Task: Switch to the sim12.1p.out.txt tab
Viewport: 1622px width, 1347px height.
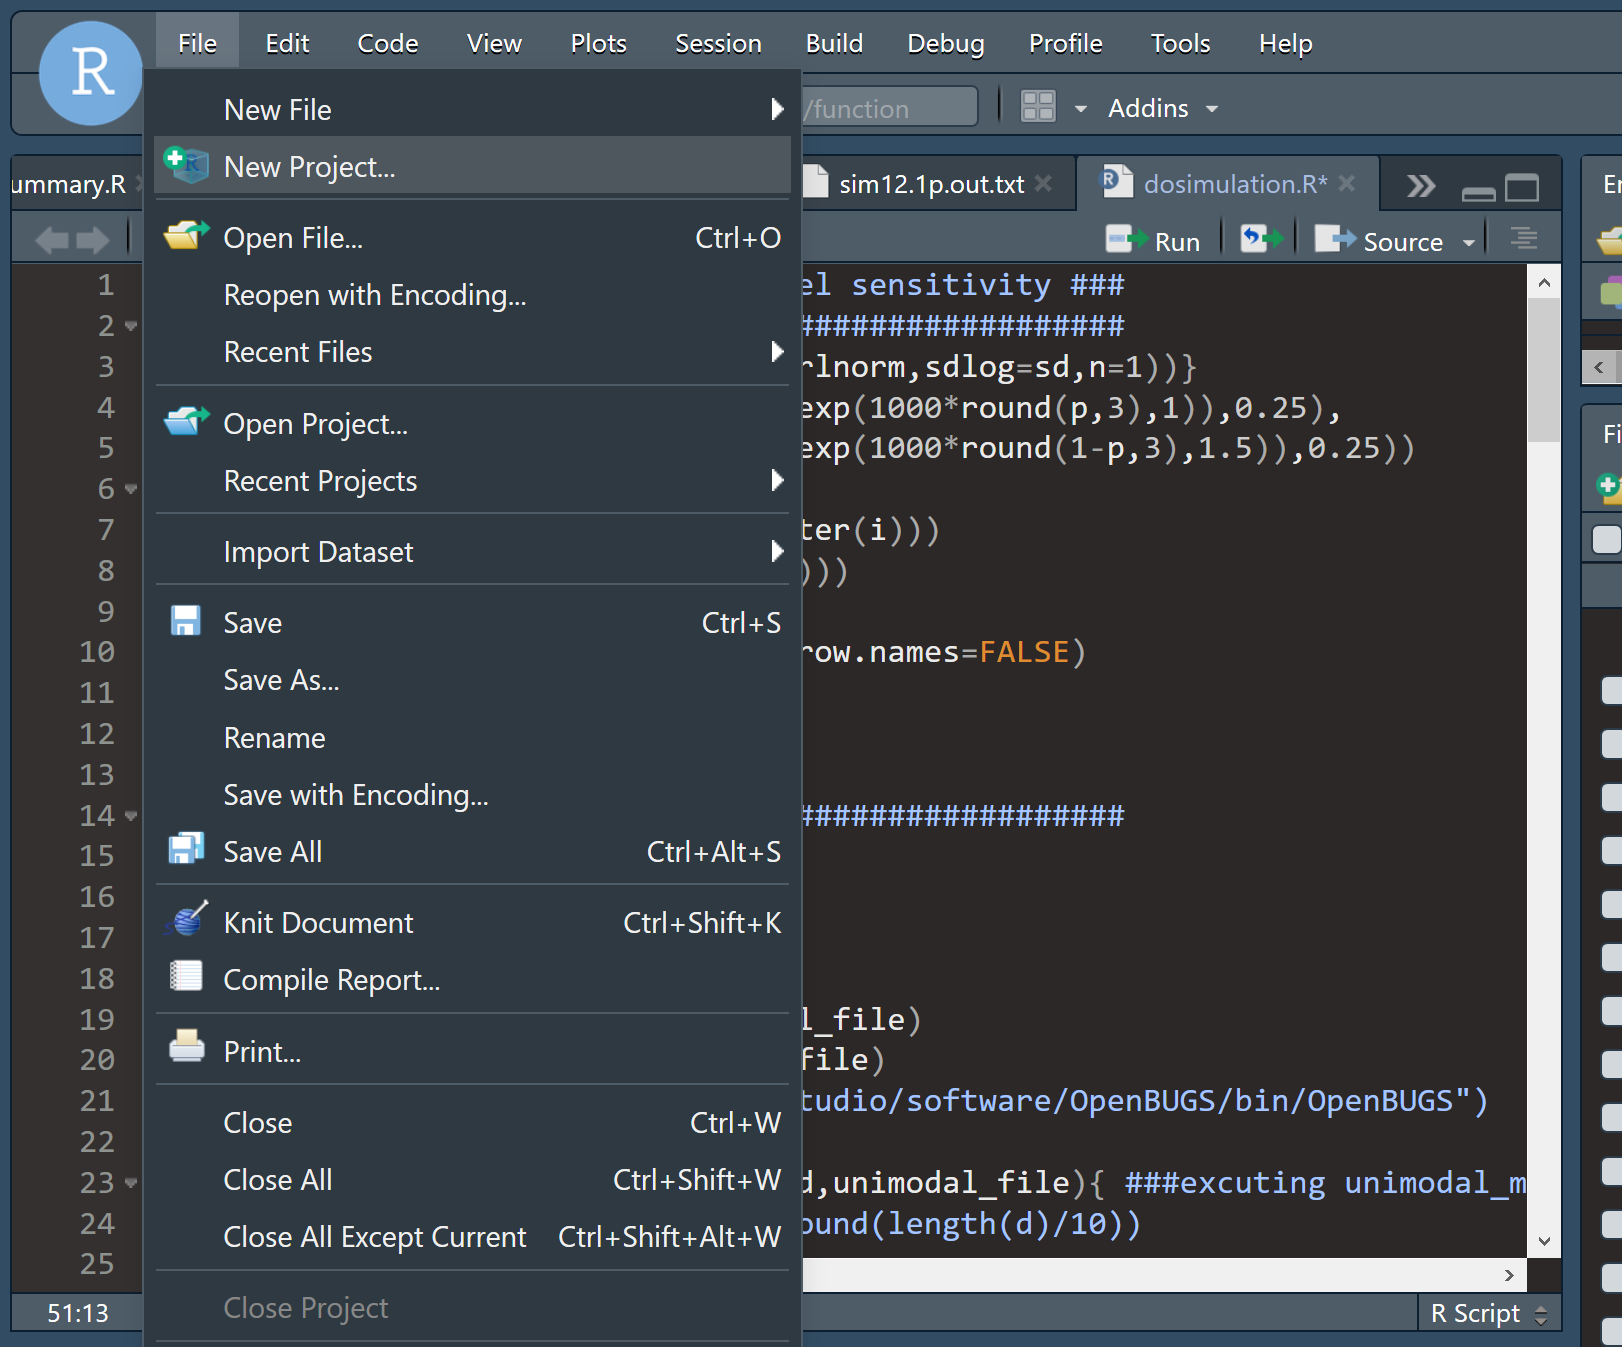Action: pyautogui.click(x=930, y=184)
